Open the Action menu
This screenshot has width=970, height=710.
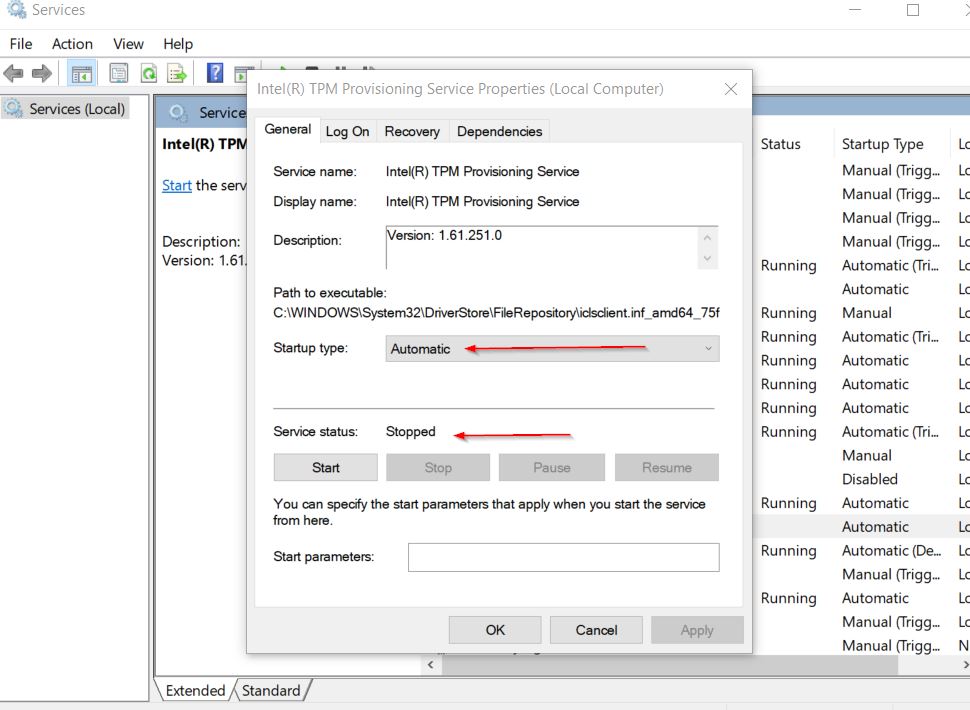(72, 44)
